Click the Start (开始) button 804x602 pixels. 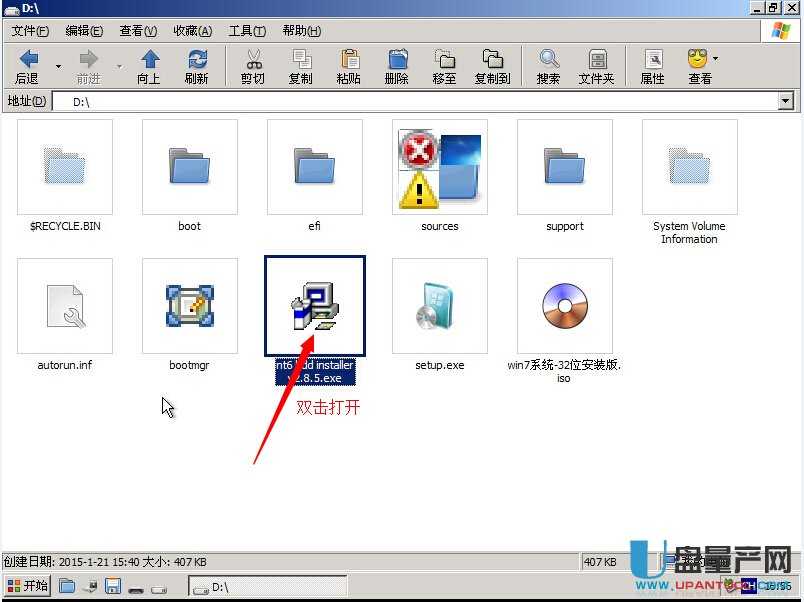point(27,586)
